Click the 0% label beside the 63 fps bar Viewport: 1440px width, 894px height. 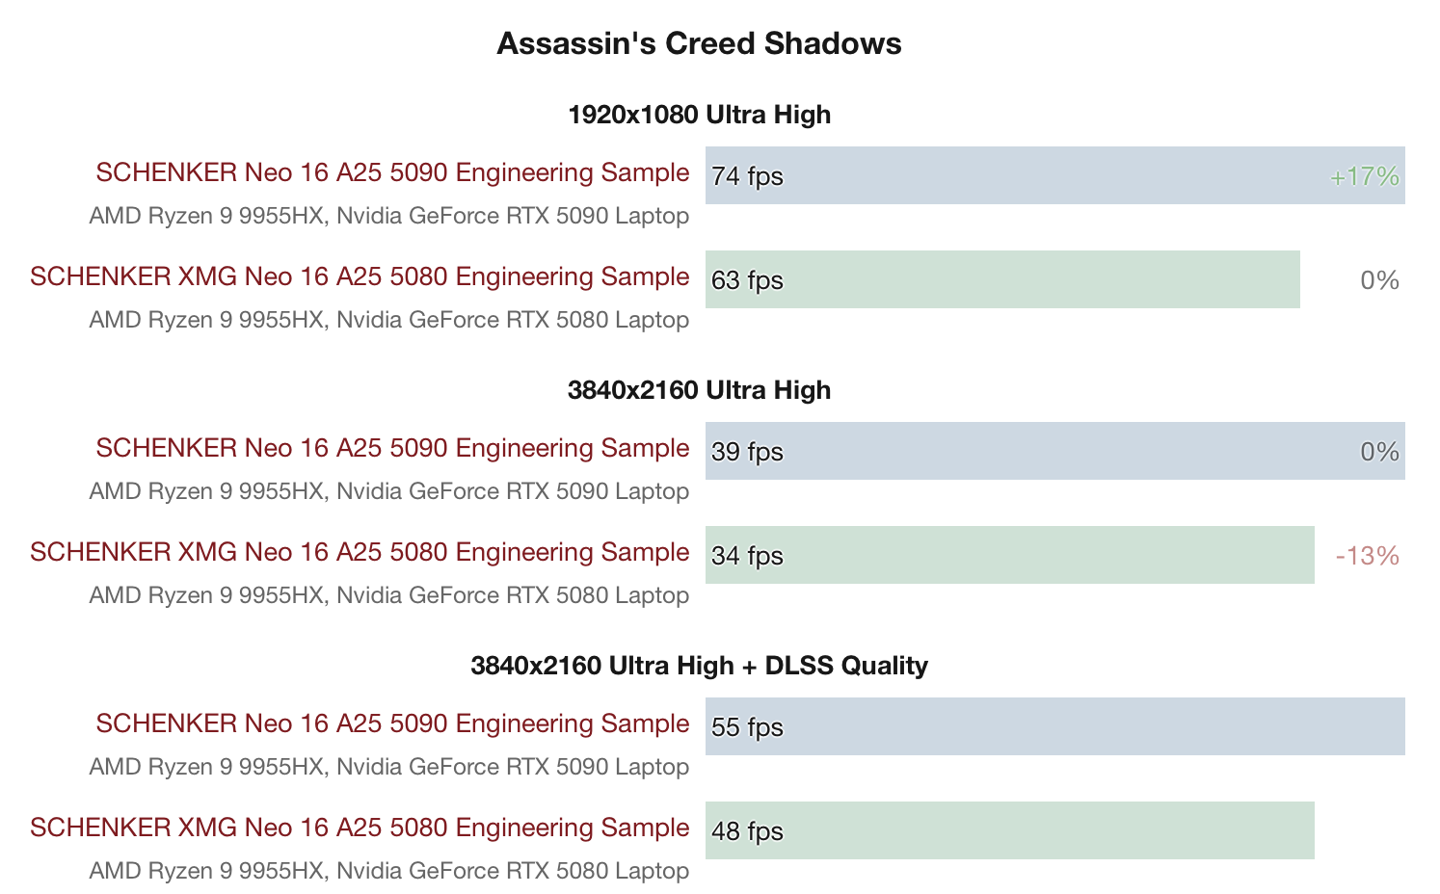pyautogui.click(x=1379, y=281)
